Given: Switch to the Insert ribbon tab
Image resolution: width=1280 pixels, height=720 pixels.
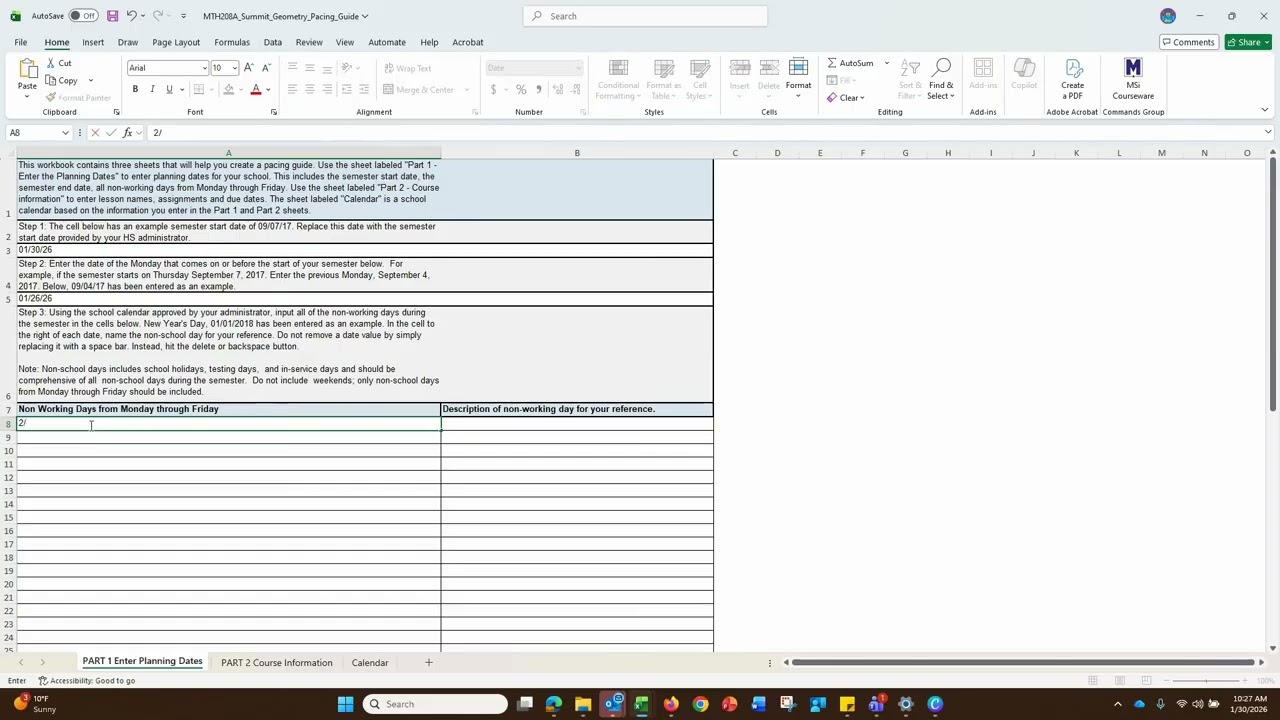Looking at the screenshot, I should tap(93, 42).
